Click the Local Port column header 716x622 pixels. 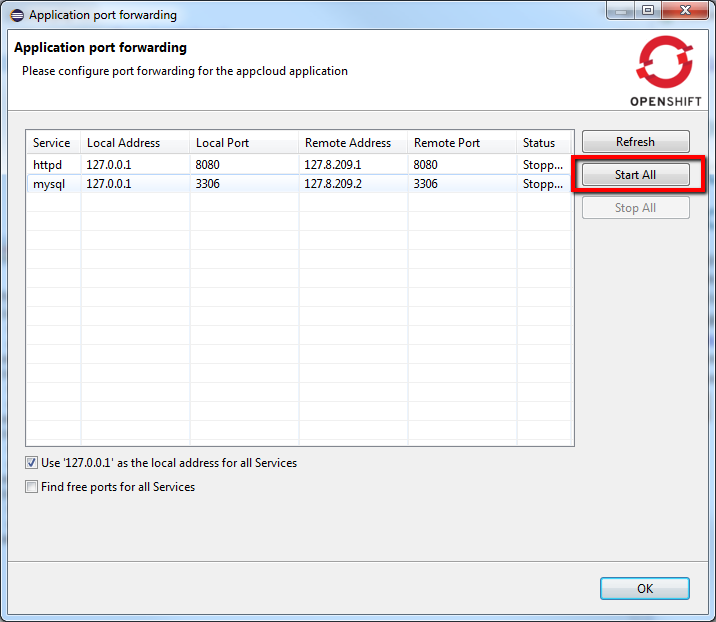tap(223, 143)
